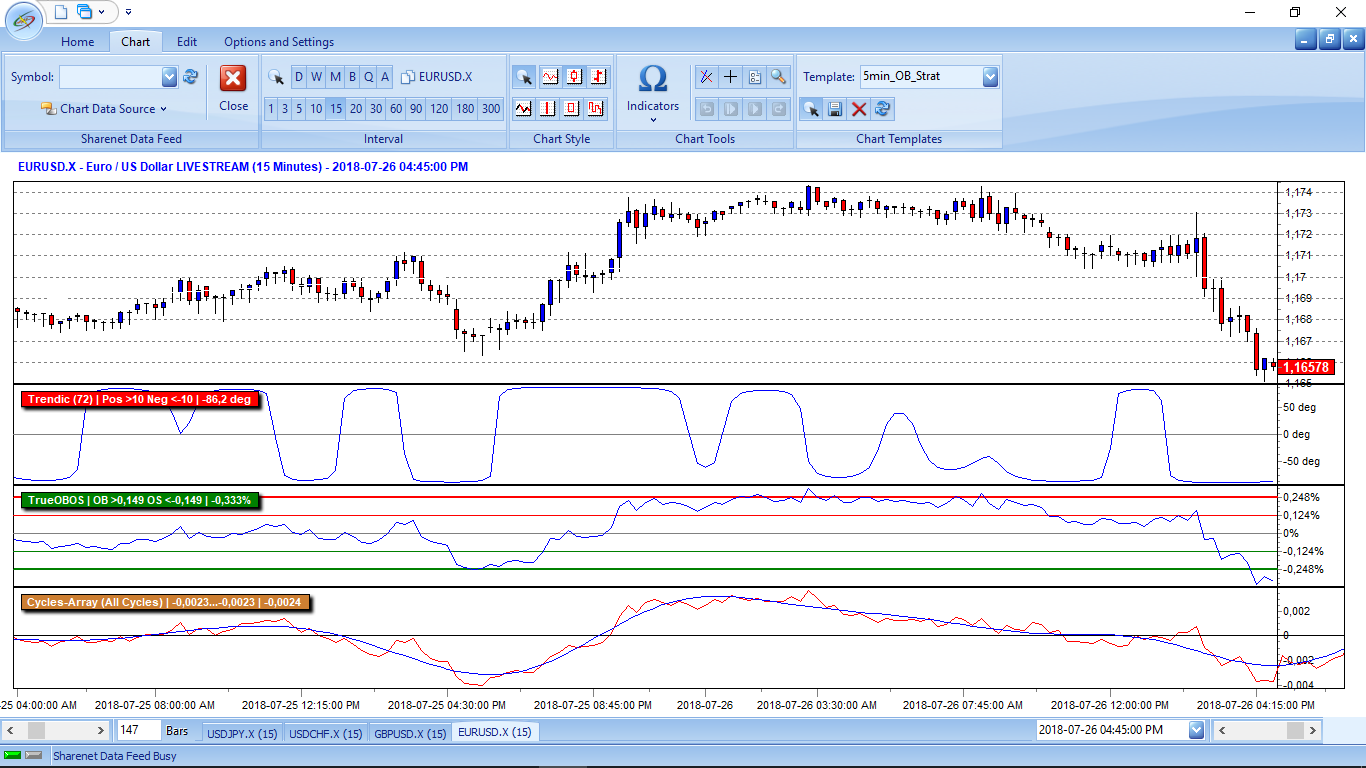1366x768 pixels.
Task: Click the bottom-left horizontal chart scrollbar
Action: 58,731
